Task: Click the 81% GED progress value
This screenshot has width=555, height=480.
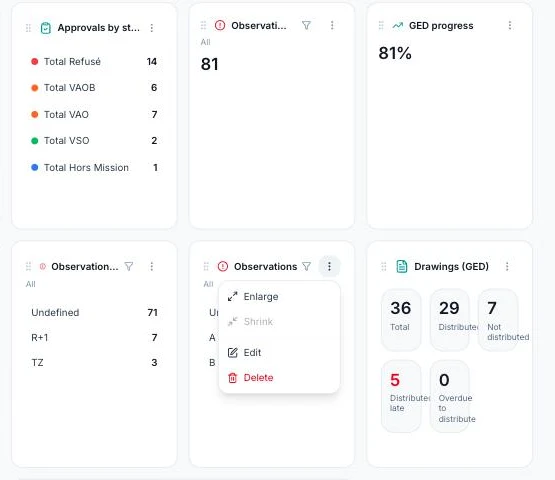Action: click(x=395, y=53)
